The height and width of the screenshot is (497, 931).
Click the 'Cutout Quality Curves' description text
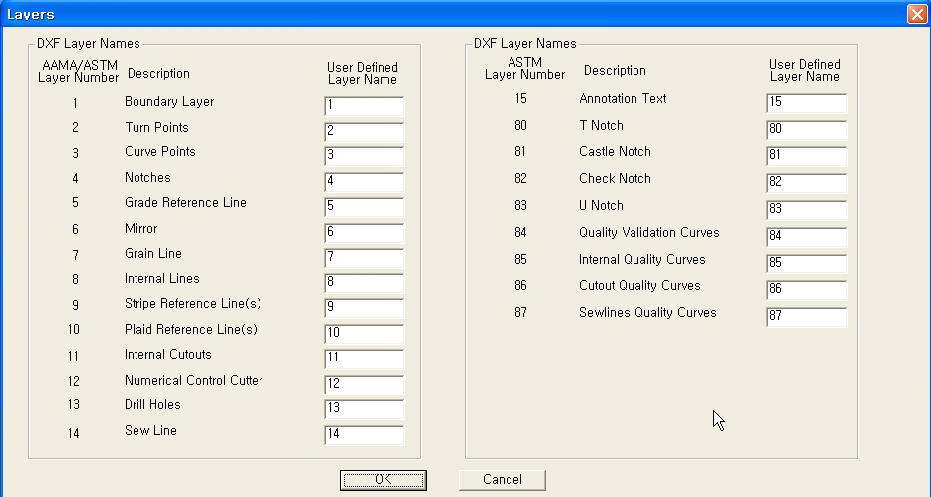(640, 286)
